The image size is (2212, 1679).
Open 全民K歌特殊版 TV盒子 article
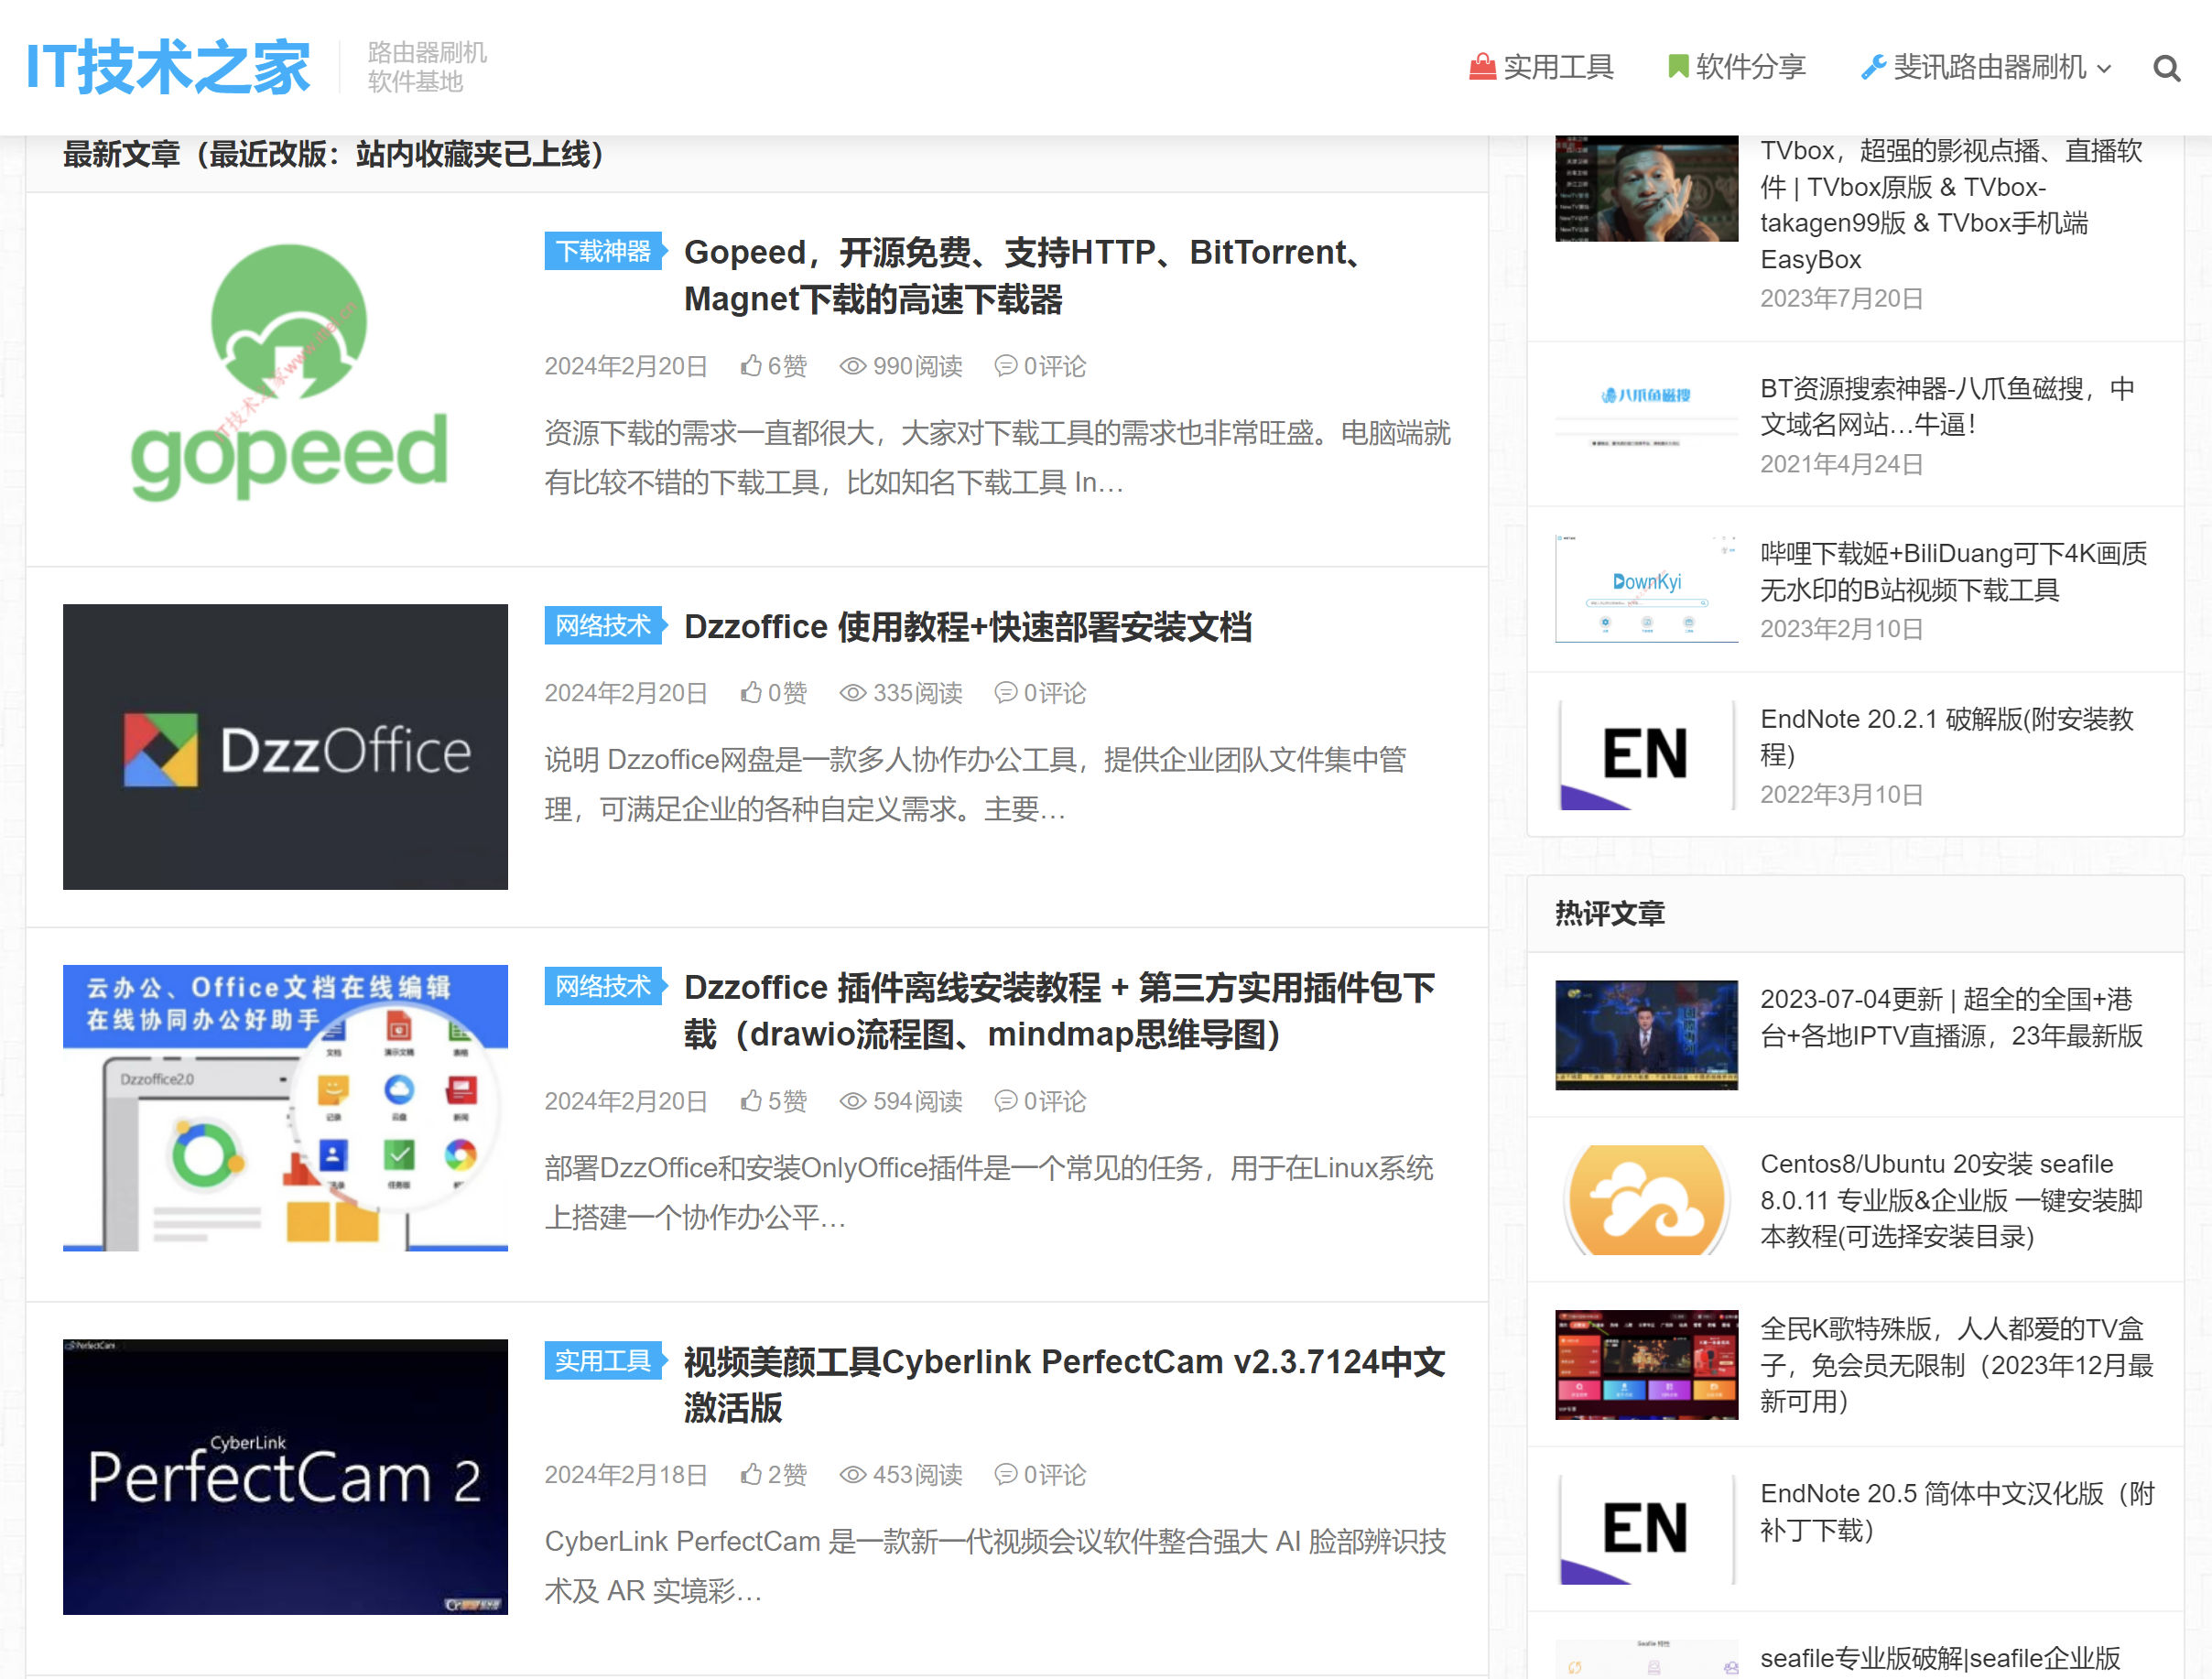pyautogui.click(x=1956, y=1365)
